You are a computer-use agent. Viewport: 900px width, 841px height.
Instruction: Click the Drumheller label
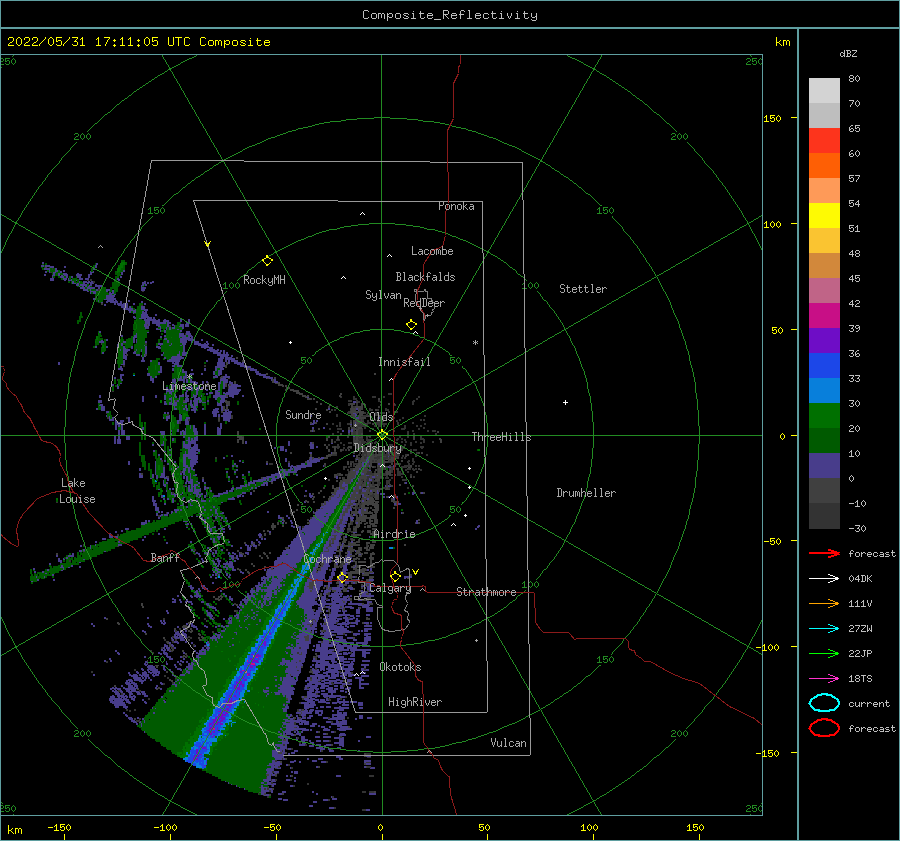click(586, 493)
